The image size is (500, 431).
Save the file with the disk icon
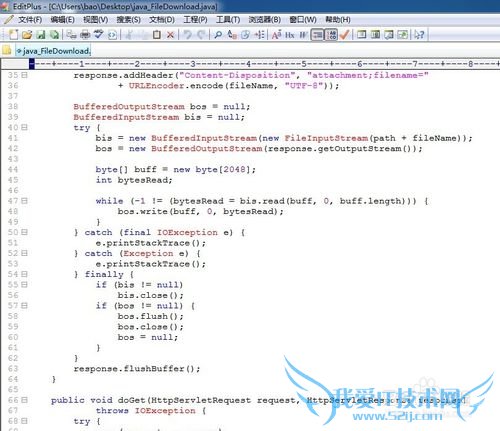[41, 35]
